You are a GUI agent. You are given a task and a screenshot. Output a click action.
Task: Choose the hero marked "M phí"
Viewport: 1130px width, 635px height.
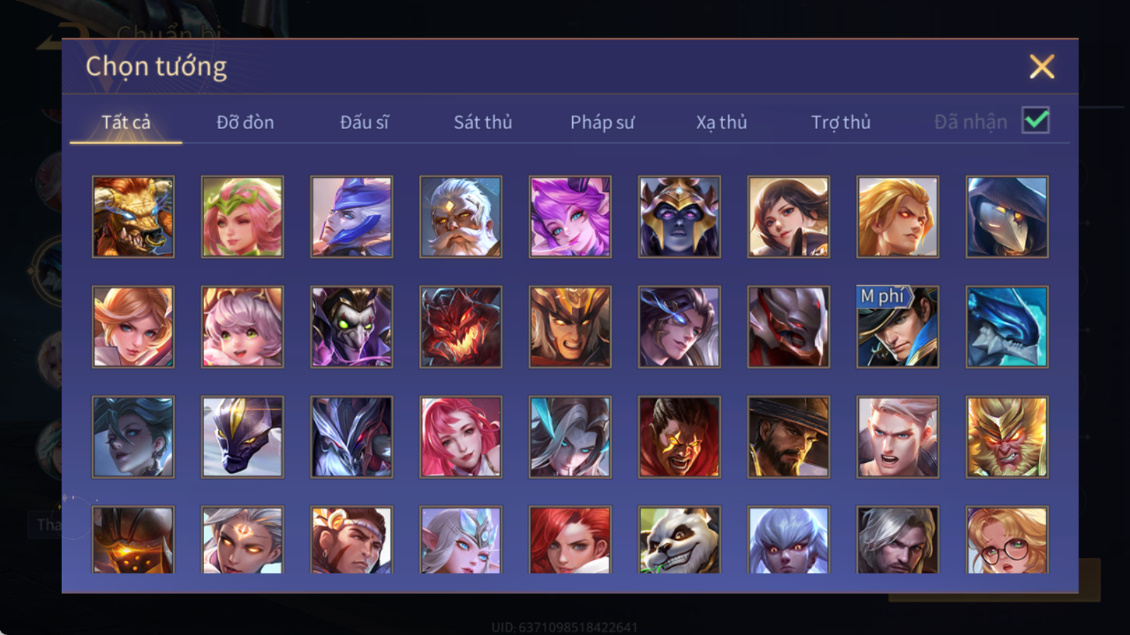(x=897, y=327)
